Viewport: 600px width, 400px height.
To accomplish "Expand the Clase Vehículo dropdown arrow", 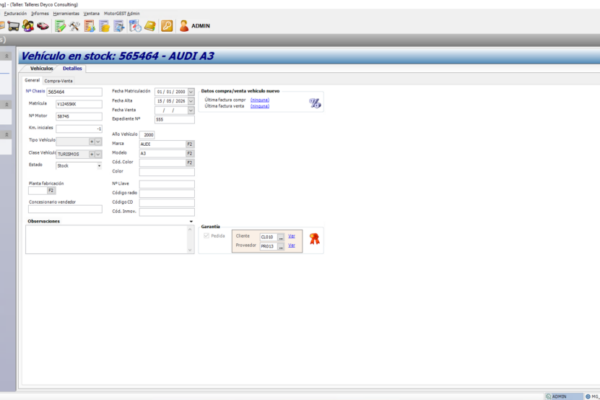I will click(x=98, y=154).
